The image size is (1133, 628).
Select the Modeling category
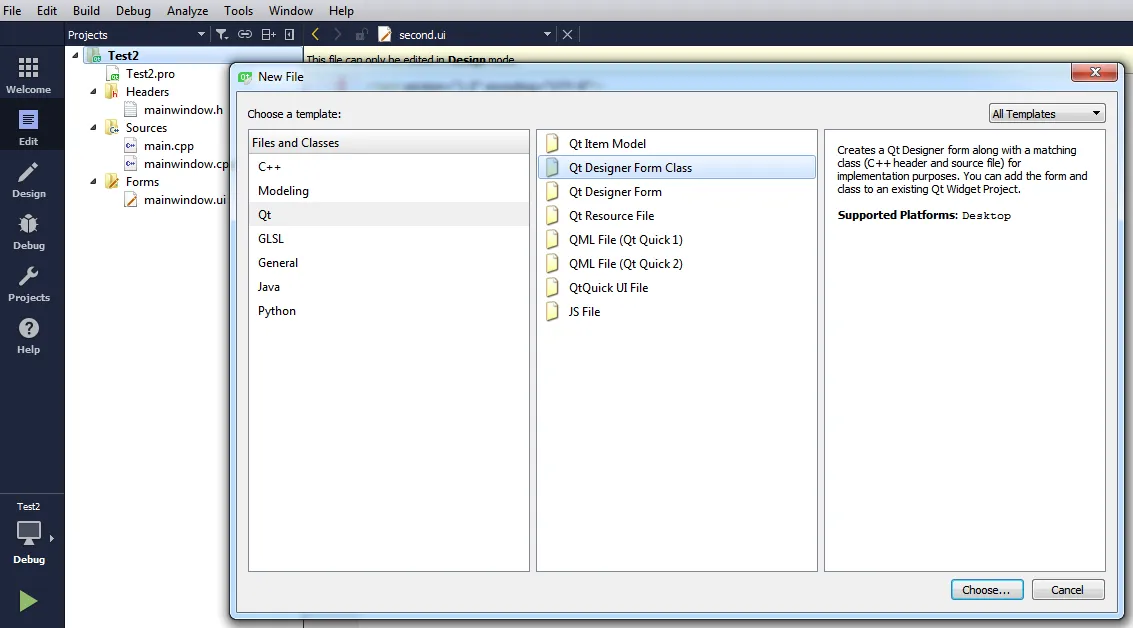(389, 190)
